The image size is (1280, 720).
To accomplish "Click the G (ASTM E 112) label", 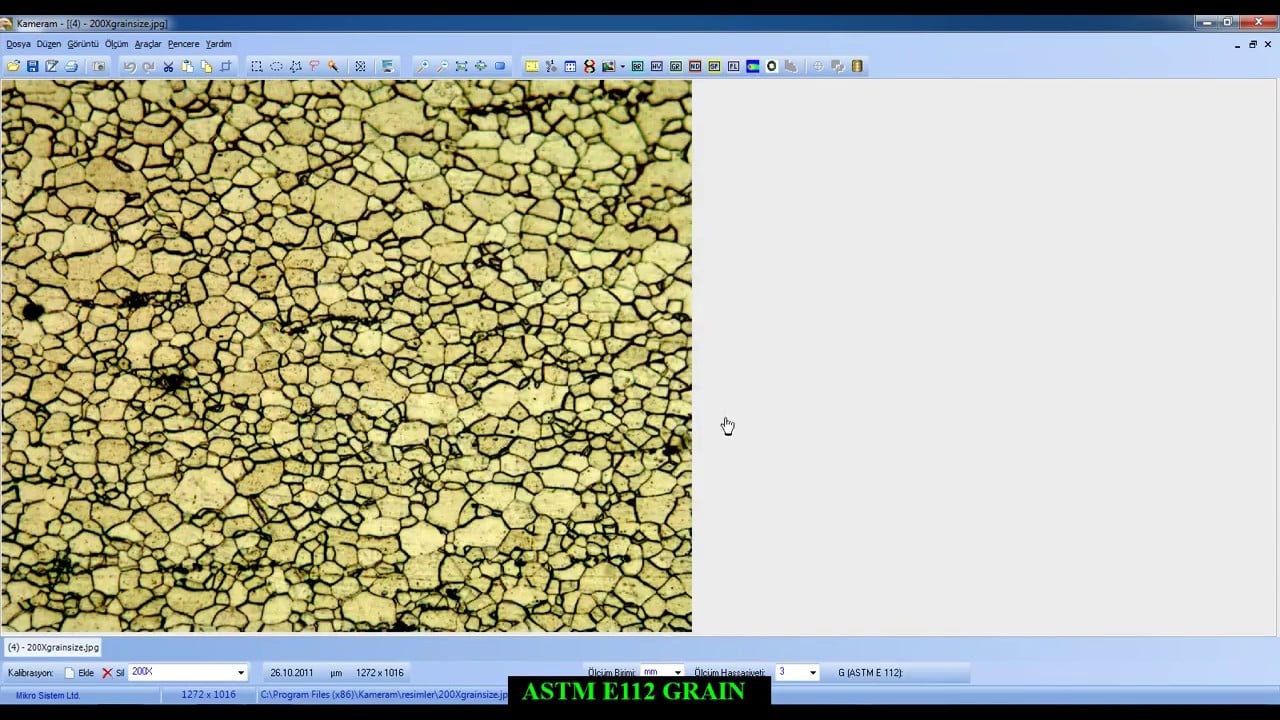I will 870,673.
